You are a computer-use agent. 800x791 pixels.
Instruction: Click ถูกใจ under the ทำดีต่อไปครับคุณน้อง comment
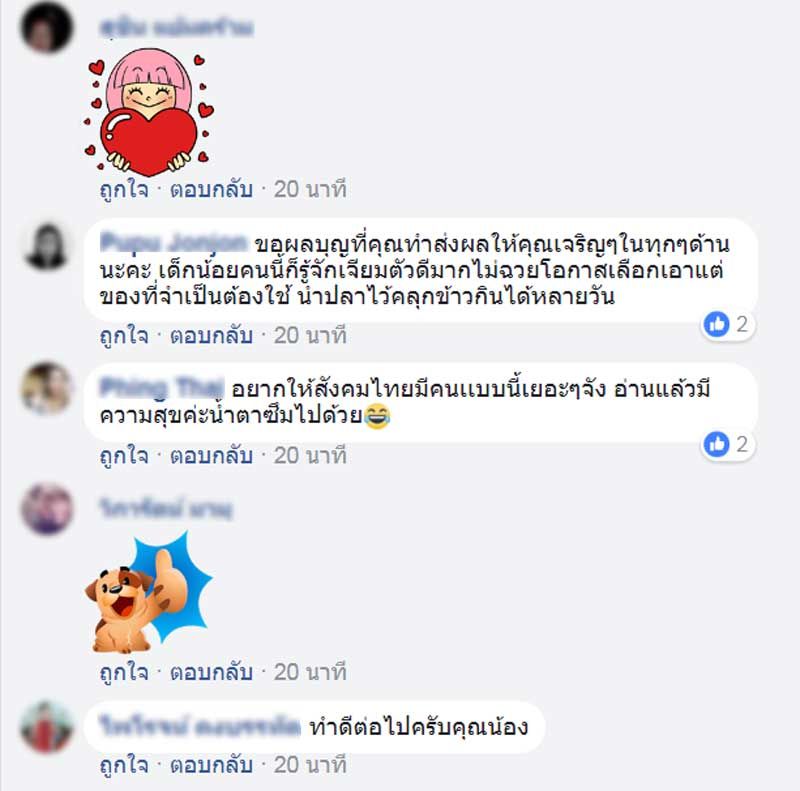[124, 765]
